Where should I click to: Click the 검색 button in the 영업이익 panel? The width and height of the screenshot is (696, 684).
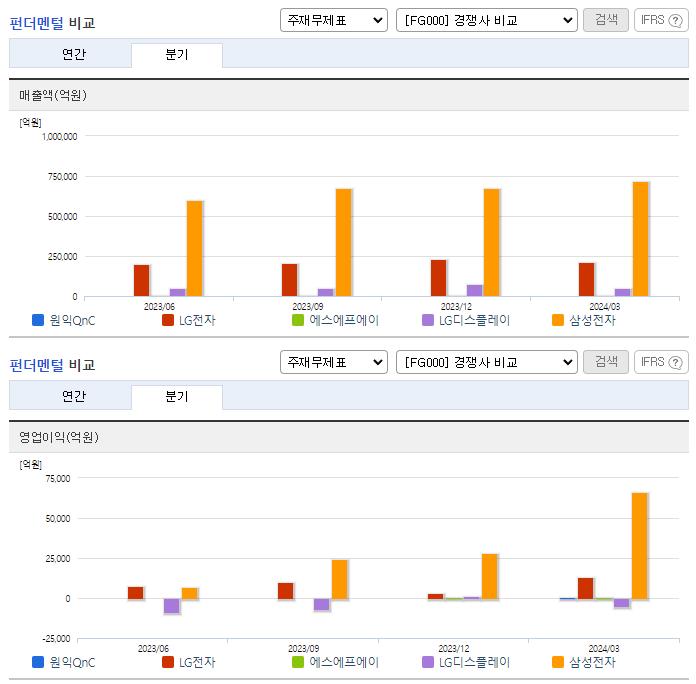[606, 362]
